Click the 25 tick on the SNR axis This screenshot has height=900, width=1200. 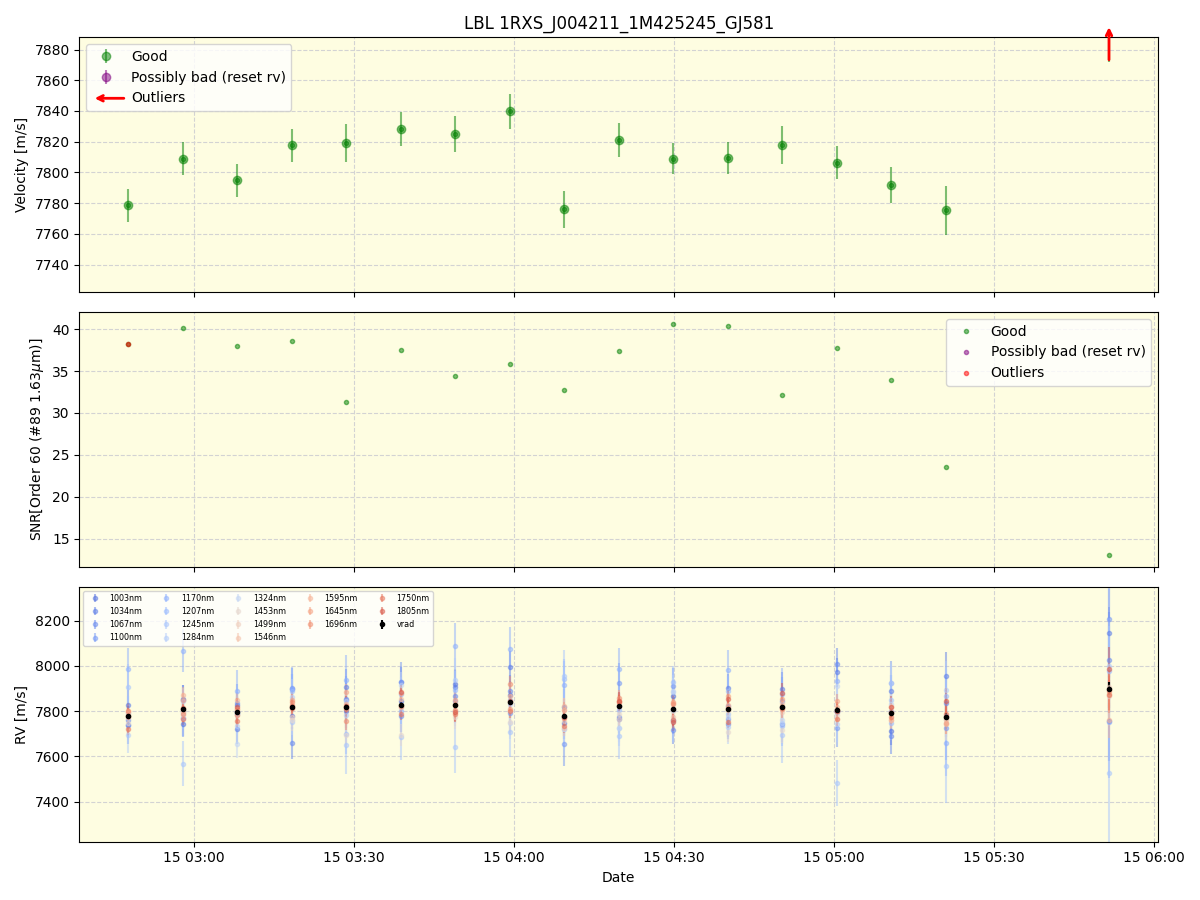click(x=61, y=456)
